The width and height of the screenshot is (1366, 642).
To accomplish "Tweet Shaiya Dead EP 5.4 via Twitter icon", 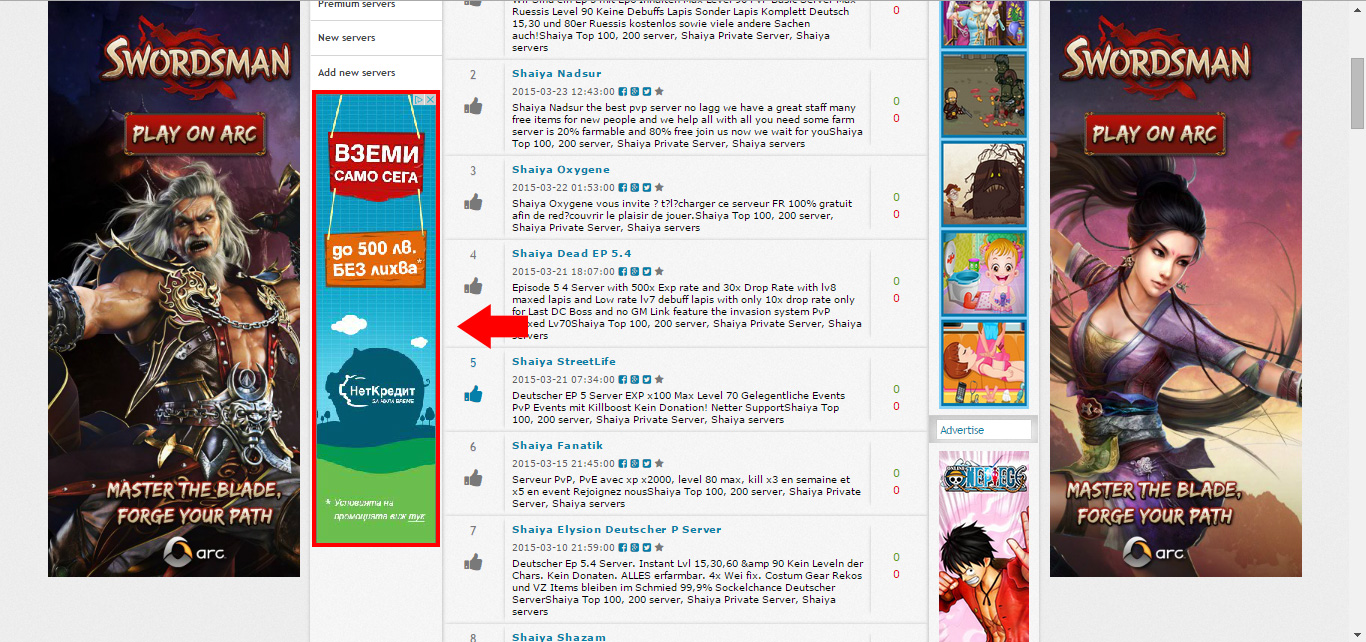I will (647, 271).
